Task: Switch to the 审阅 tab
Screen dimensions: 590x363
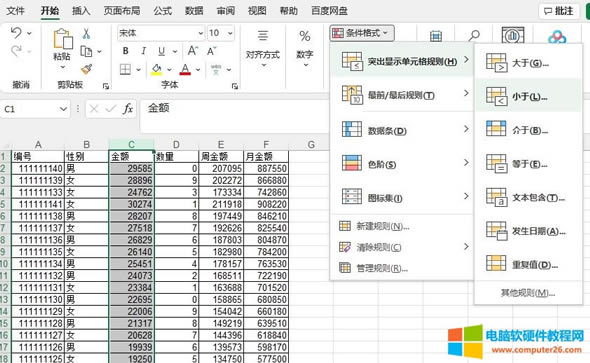Action: tap(226, 11)
